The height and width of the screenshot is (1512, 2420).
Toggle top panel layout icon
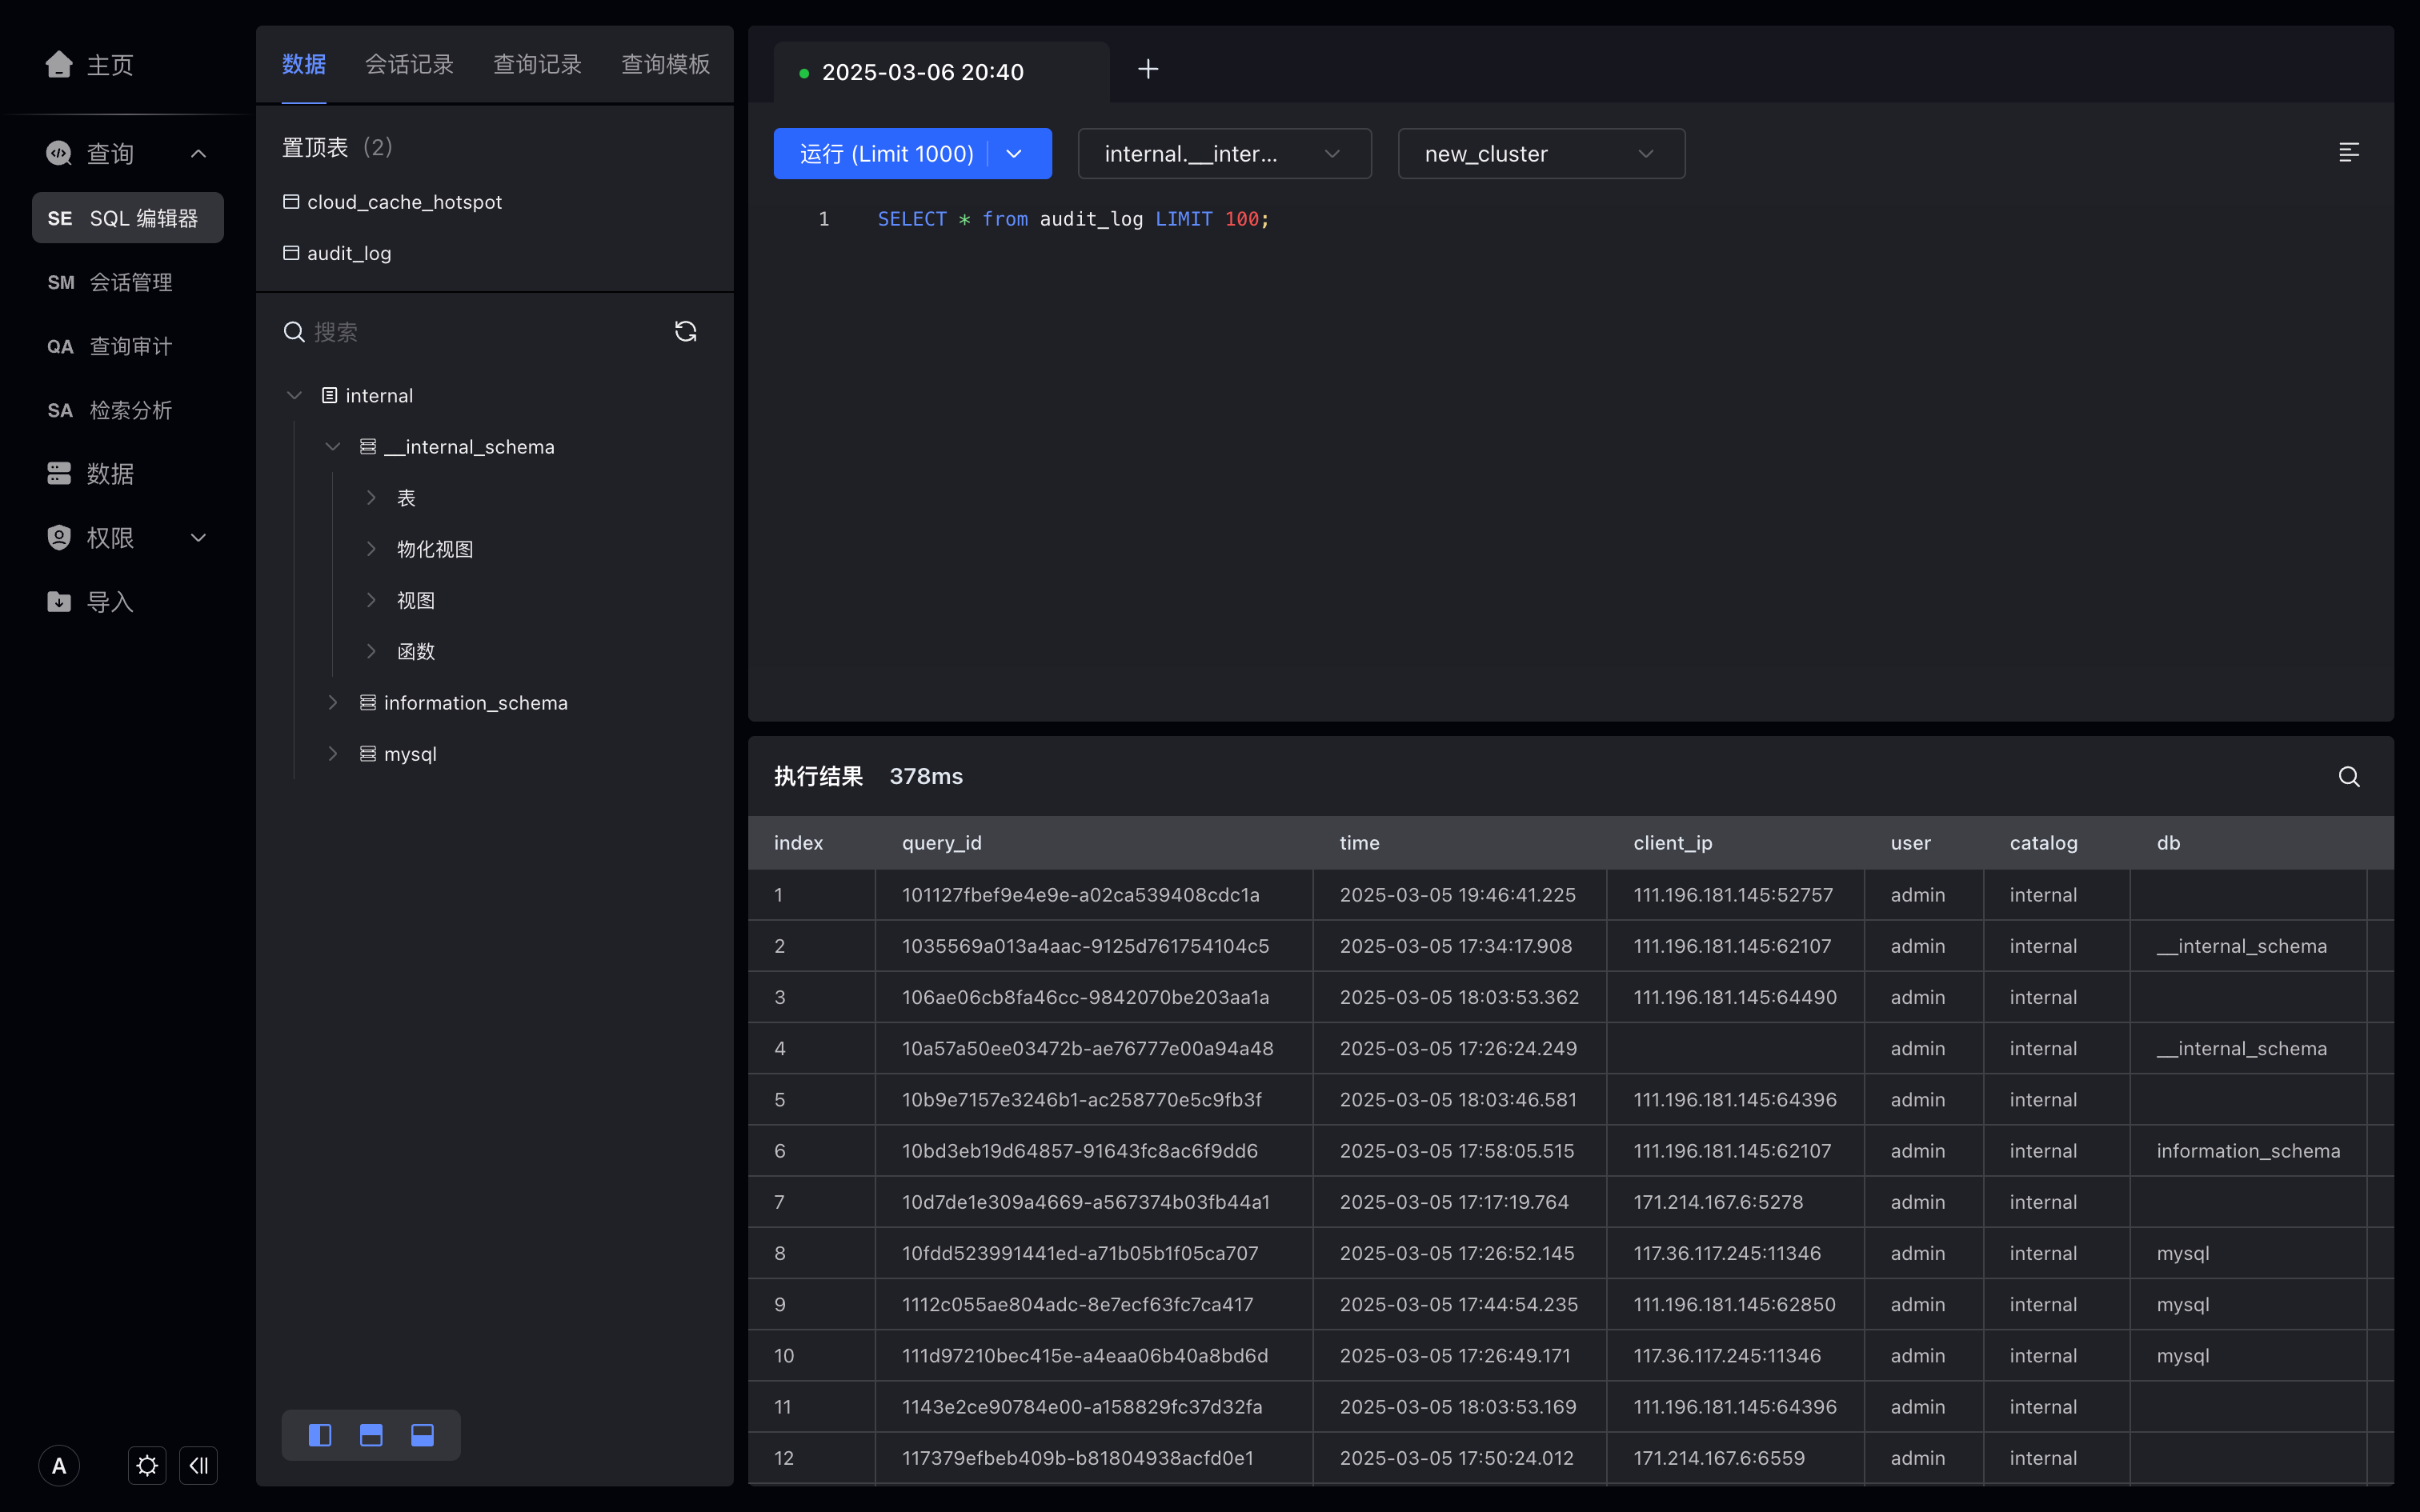[x=371, y=1436]
